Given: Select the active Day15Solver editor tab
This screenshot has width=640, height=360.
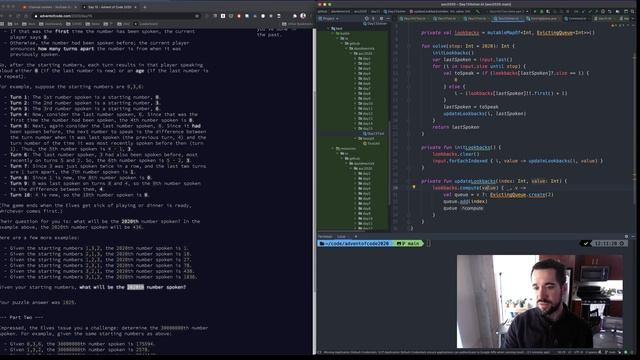Looking at the screenshot, I should pos(507,18).
